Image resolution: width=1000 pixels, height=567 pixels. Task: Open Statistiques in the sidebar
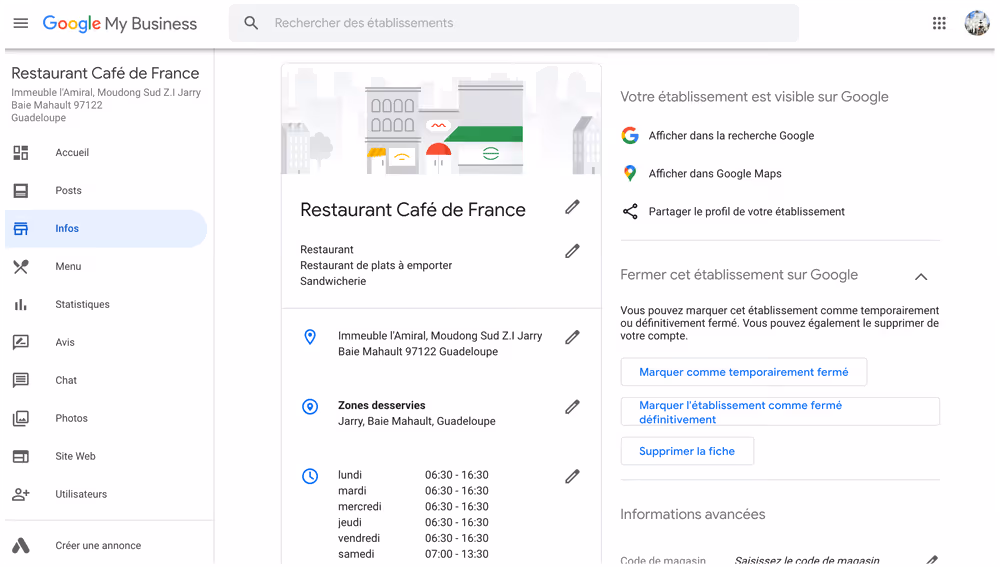coord(106,304)
